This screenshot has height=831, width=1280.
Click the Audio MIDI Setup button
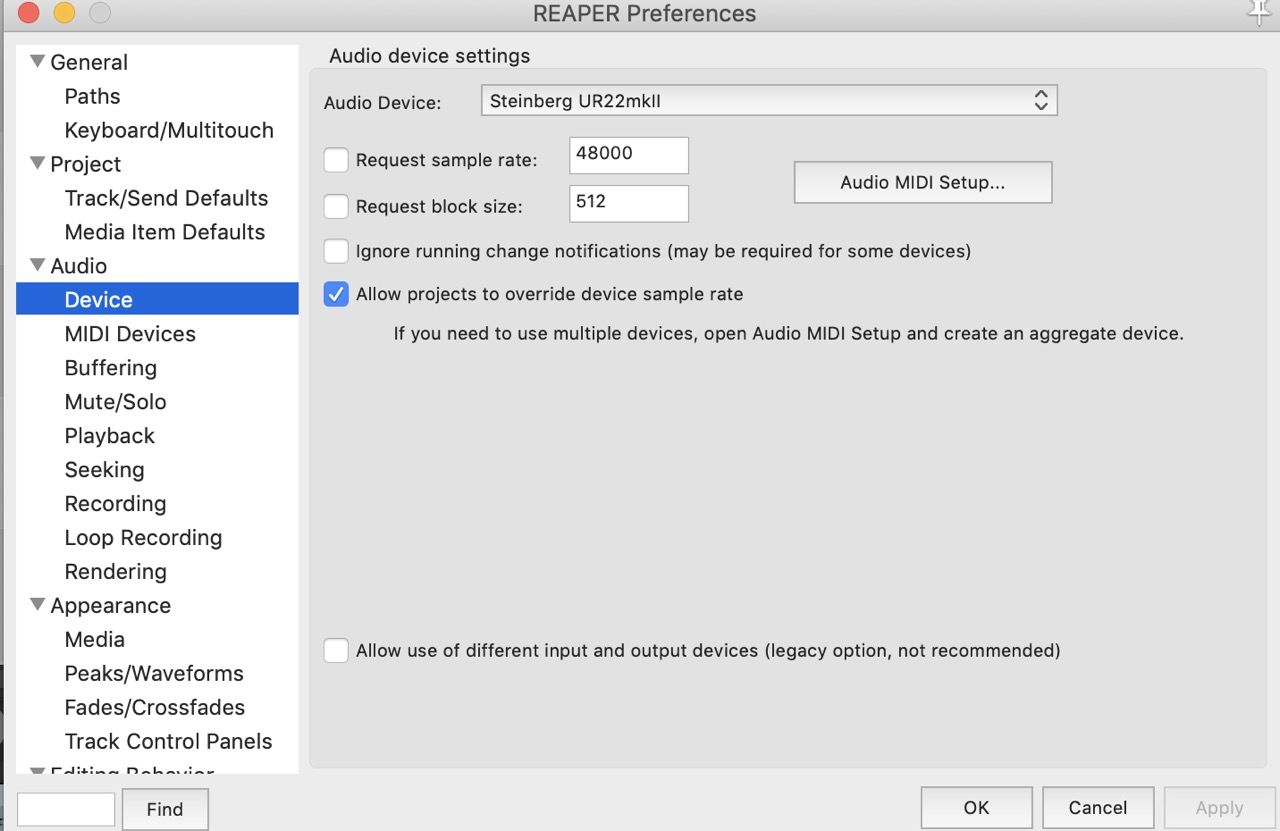(x=922, y=183)
